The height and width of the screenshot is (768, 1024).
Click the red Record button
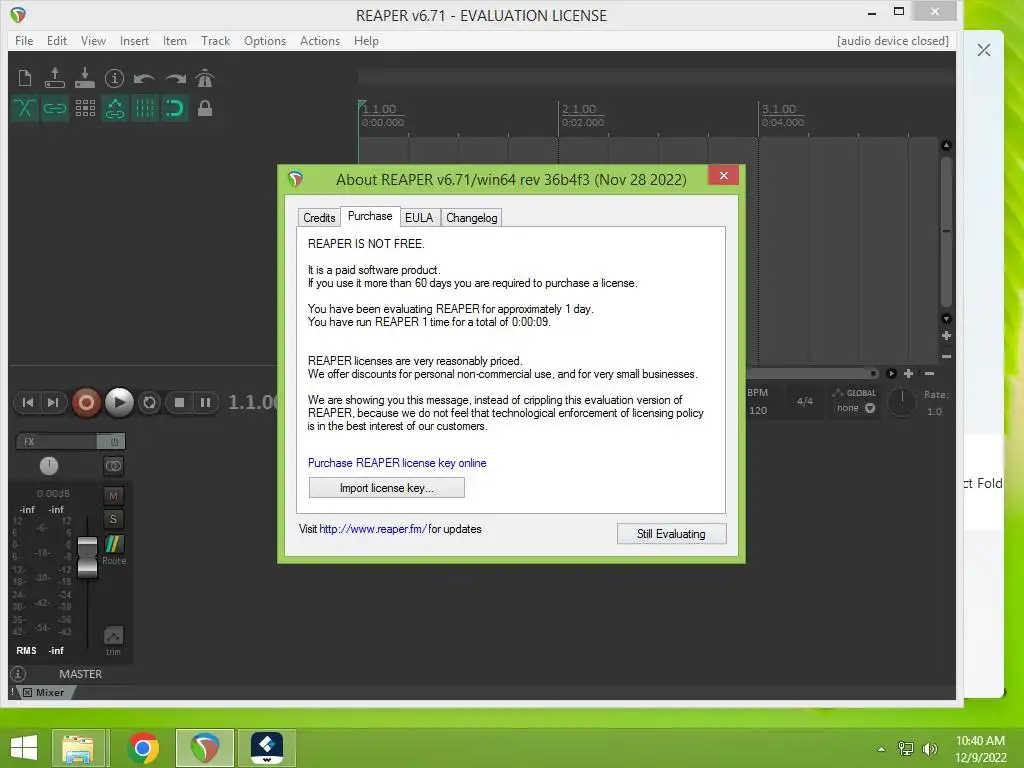coord(86,402)
